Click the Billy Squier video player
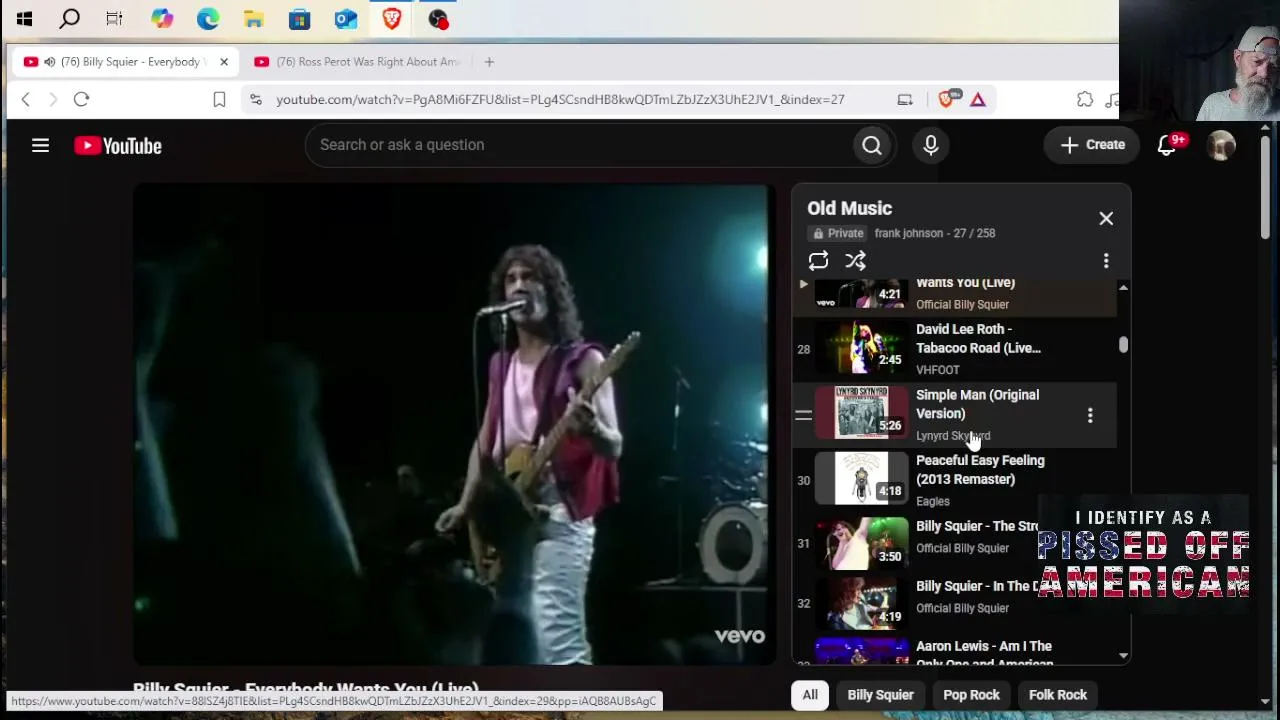 [454, 425]
